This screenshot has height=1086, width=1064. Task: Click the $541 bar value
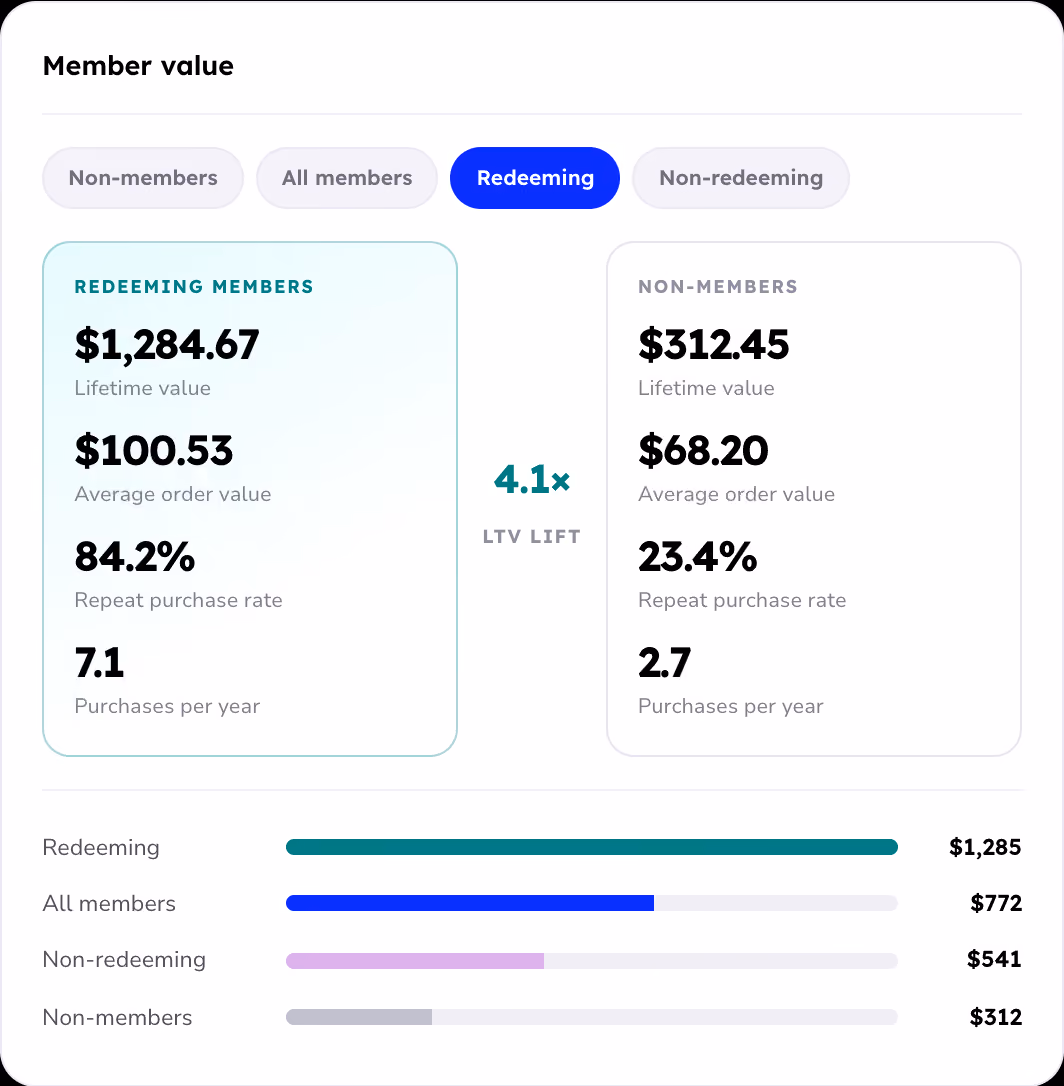pyautogui.click(x=994, y=959)
